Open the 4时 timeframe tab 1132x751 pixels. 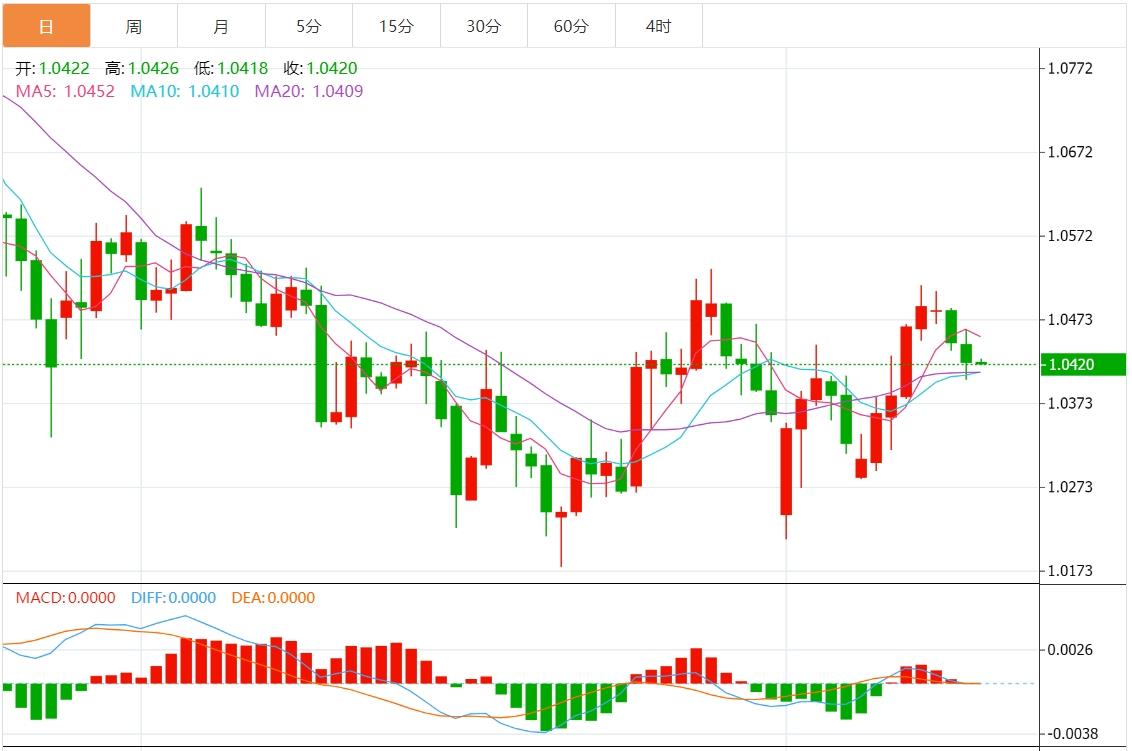[659, 27]
